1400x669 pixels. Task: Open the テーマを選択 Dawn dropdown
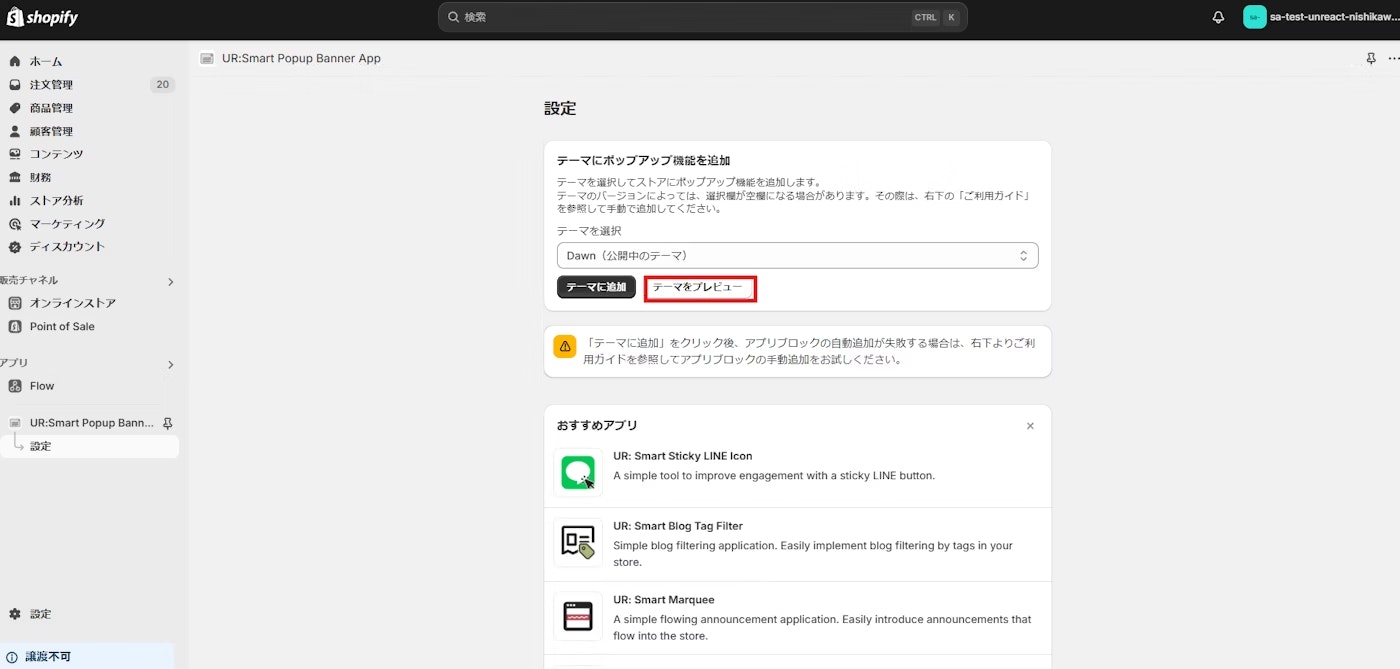[x=797, y=256]
